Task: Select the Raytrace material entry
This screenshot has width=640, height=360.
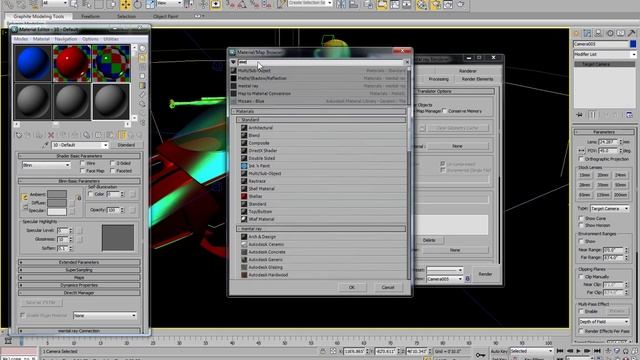Action: [257, 181]
